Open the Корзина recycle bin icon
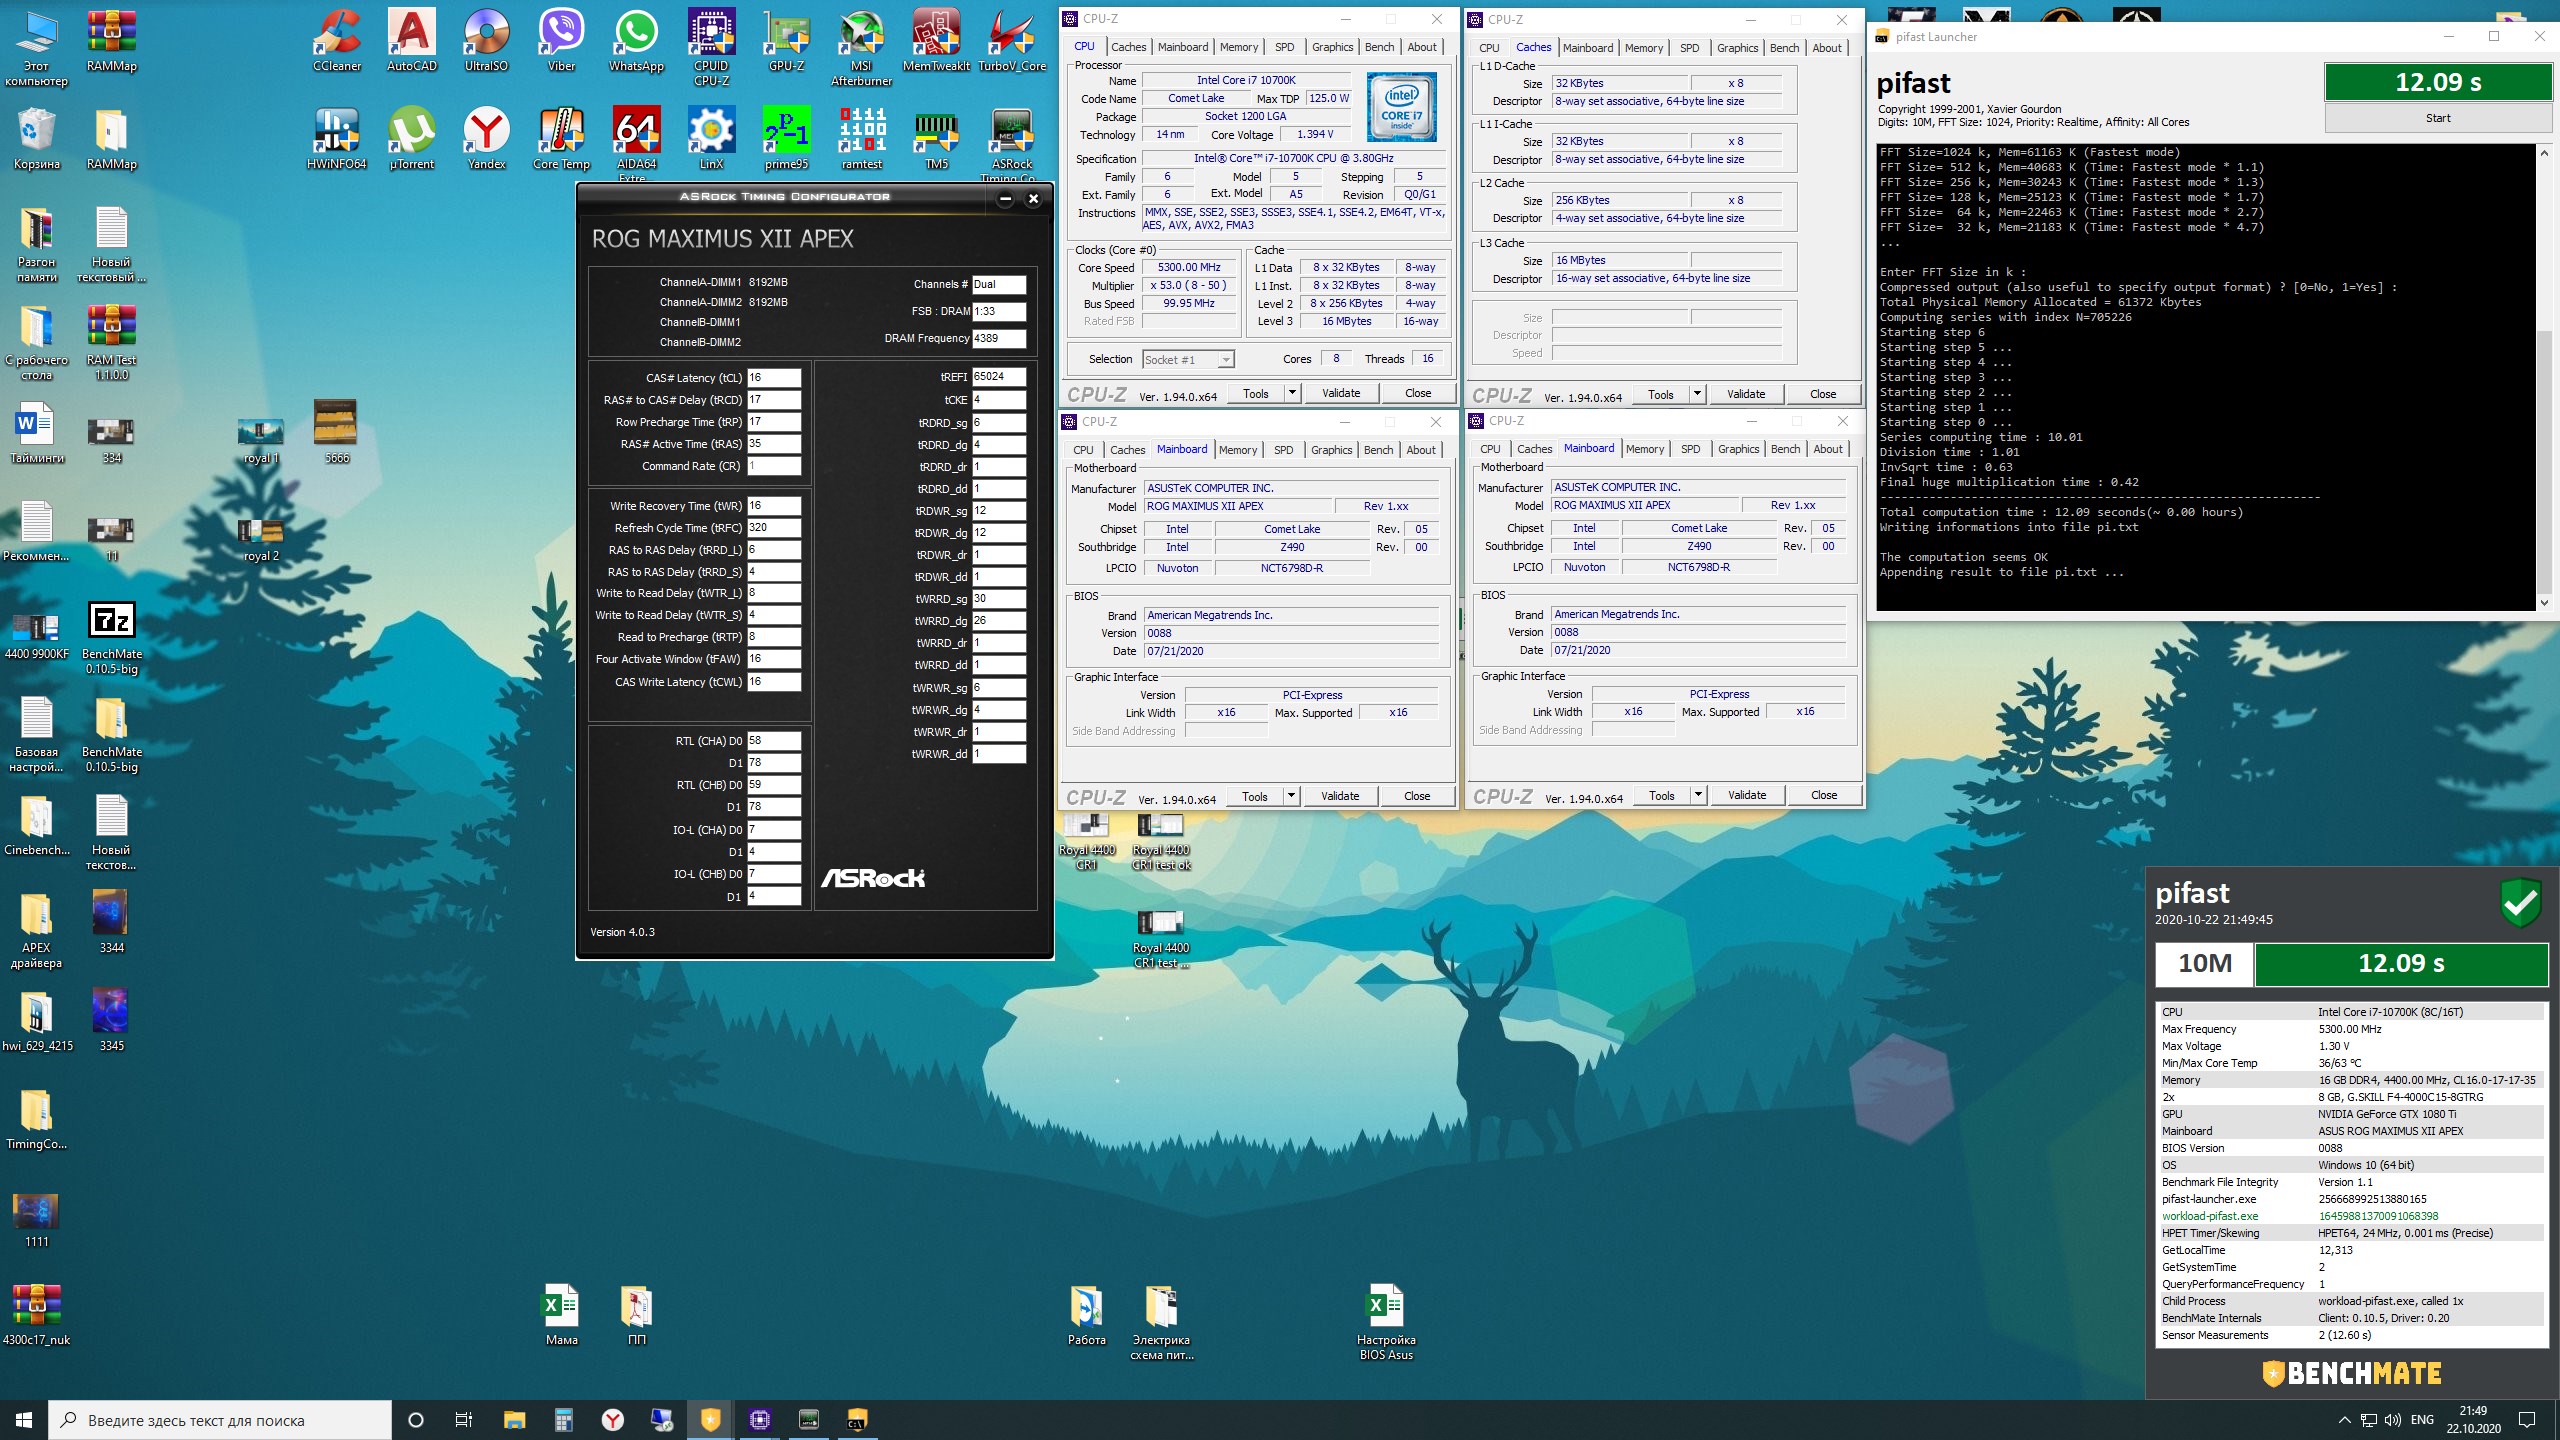 click(37, 138)
